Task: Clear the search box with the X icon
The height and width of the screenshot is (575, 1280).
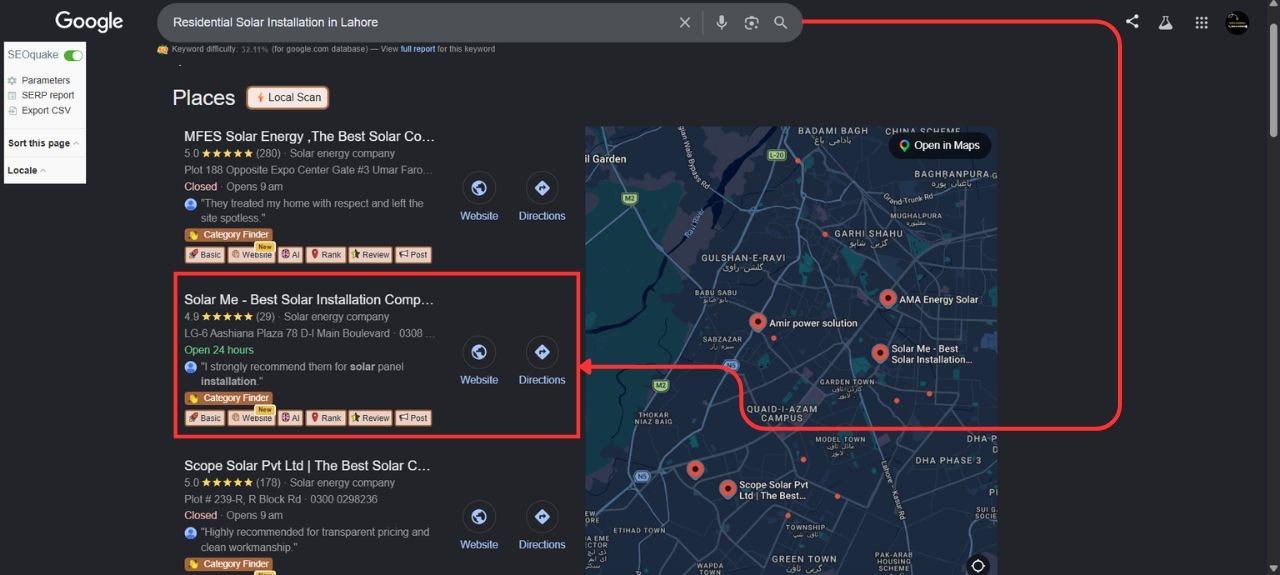Action: (x=685, y=22)
